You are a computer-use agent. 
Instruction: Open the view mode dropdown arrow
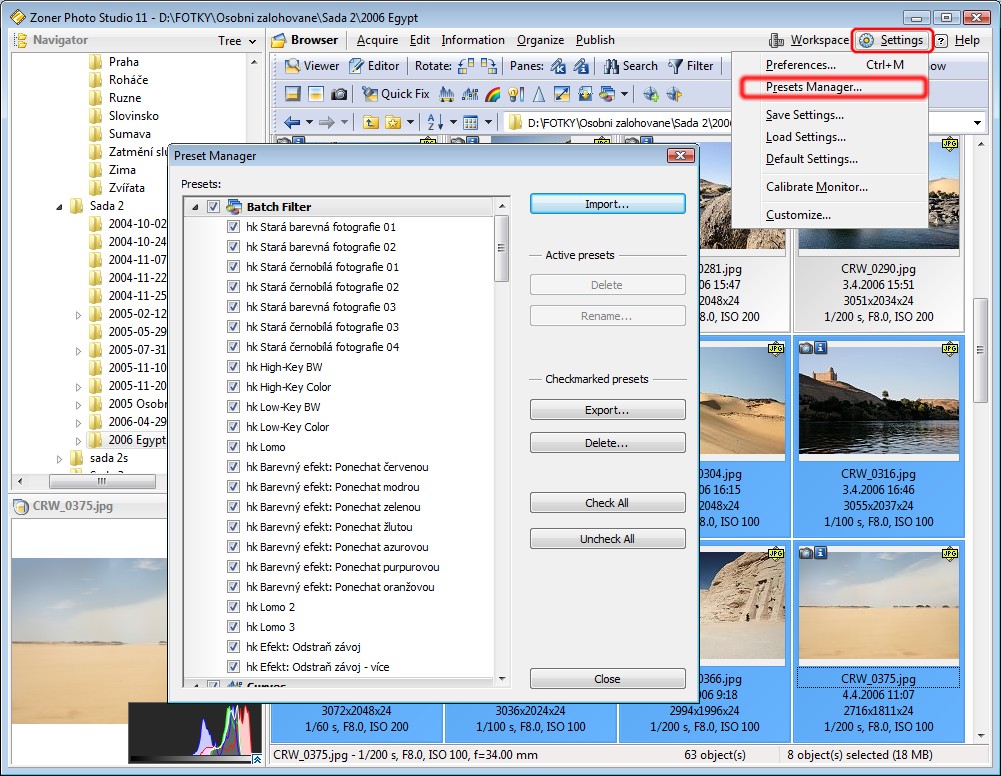(488, 122)
